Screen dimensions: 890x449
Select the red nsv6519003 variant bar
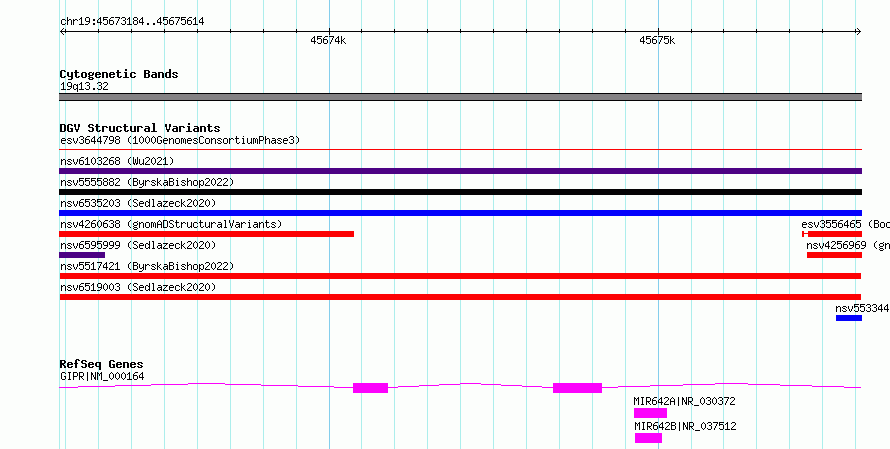point(460,297)
